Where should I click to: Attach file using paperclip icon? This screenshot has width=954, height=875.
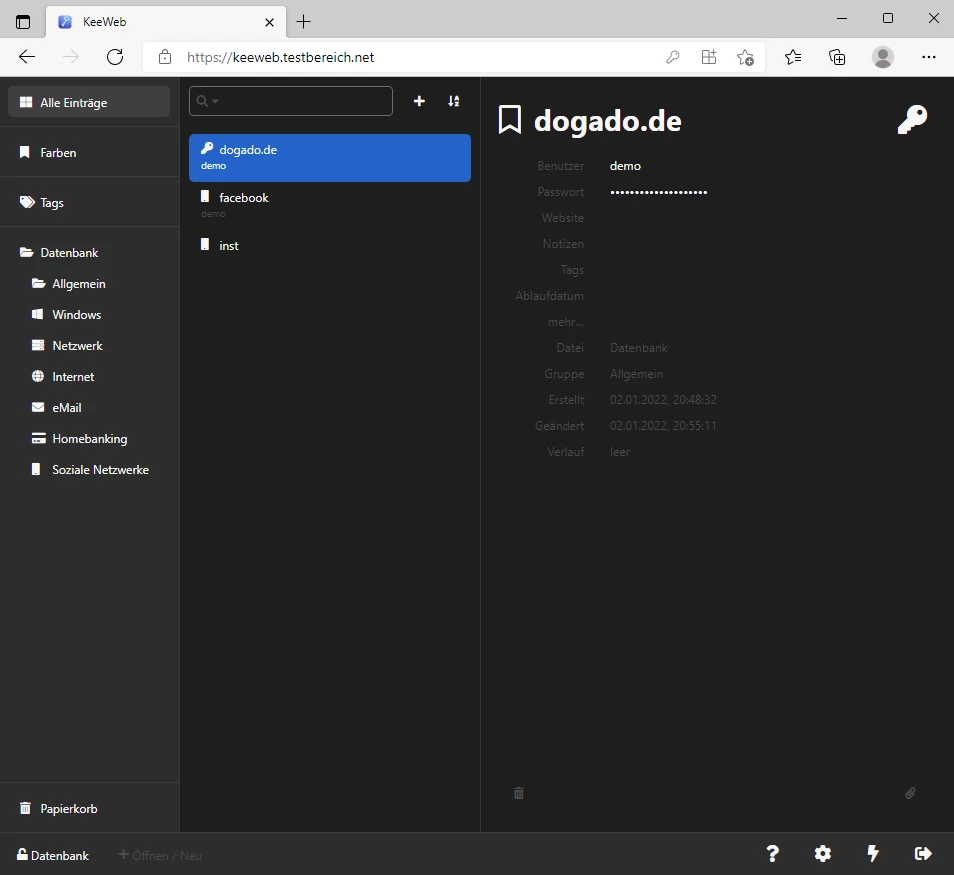tap(910, 793)
